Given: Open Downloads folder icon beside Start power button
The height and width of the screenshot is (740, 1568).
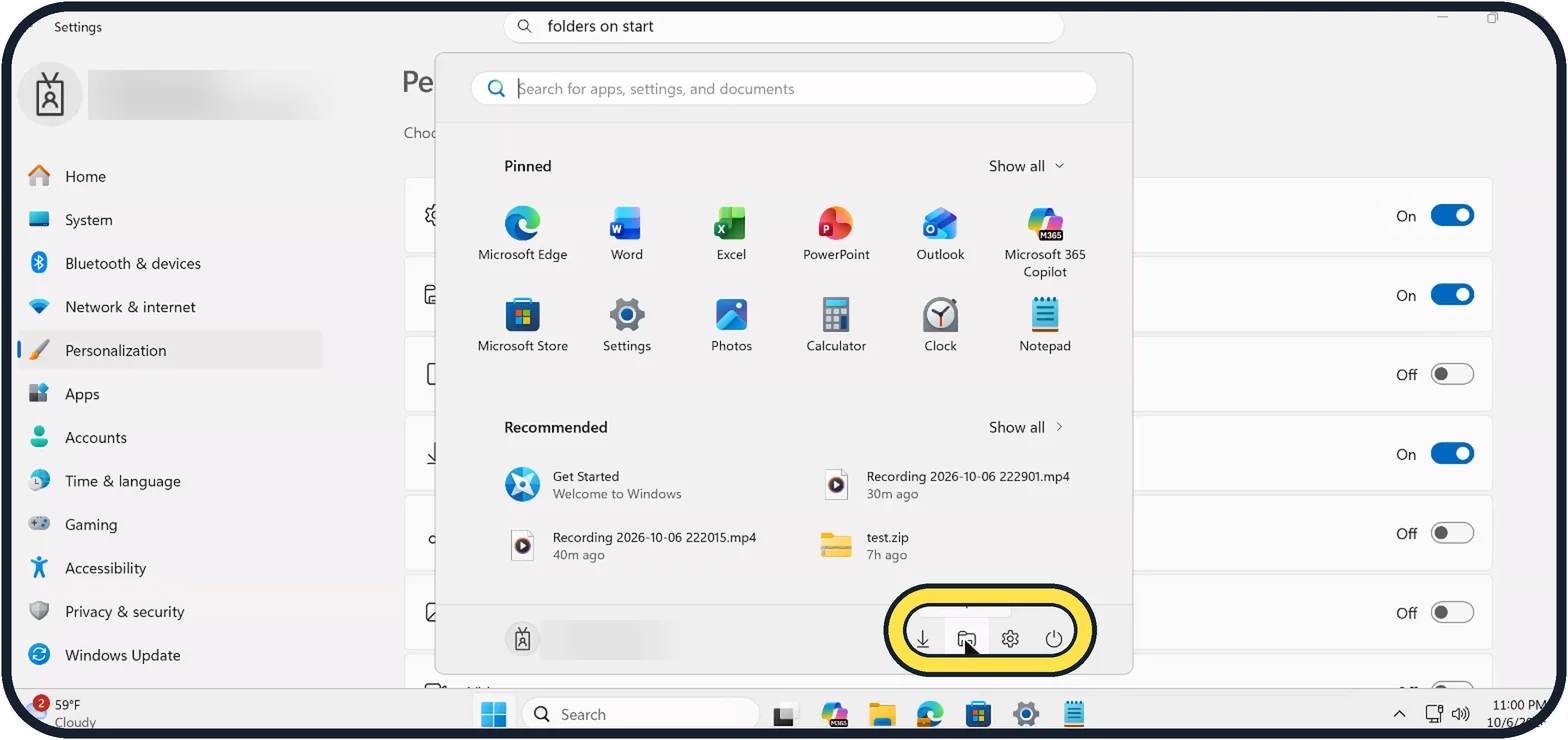Looking at the screenshot, I should (923, 639).
